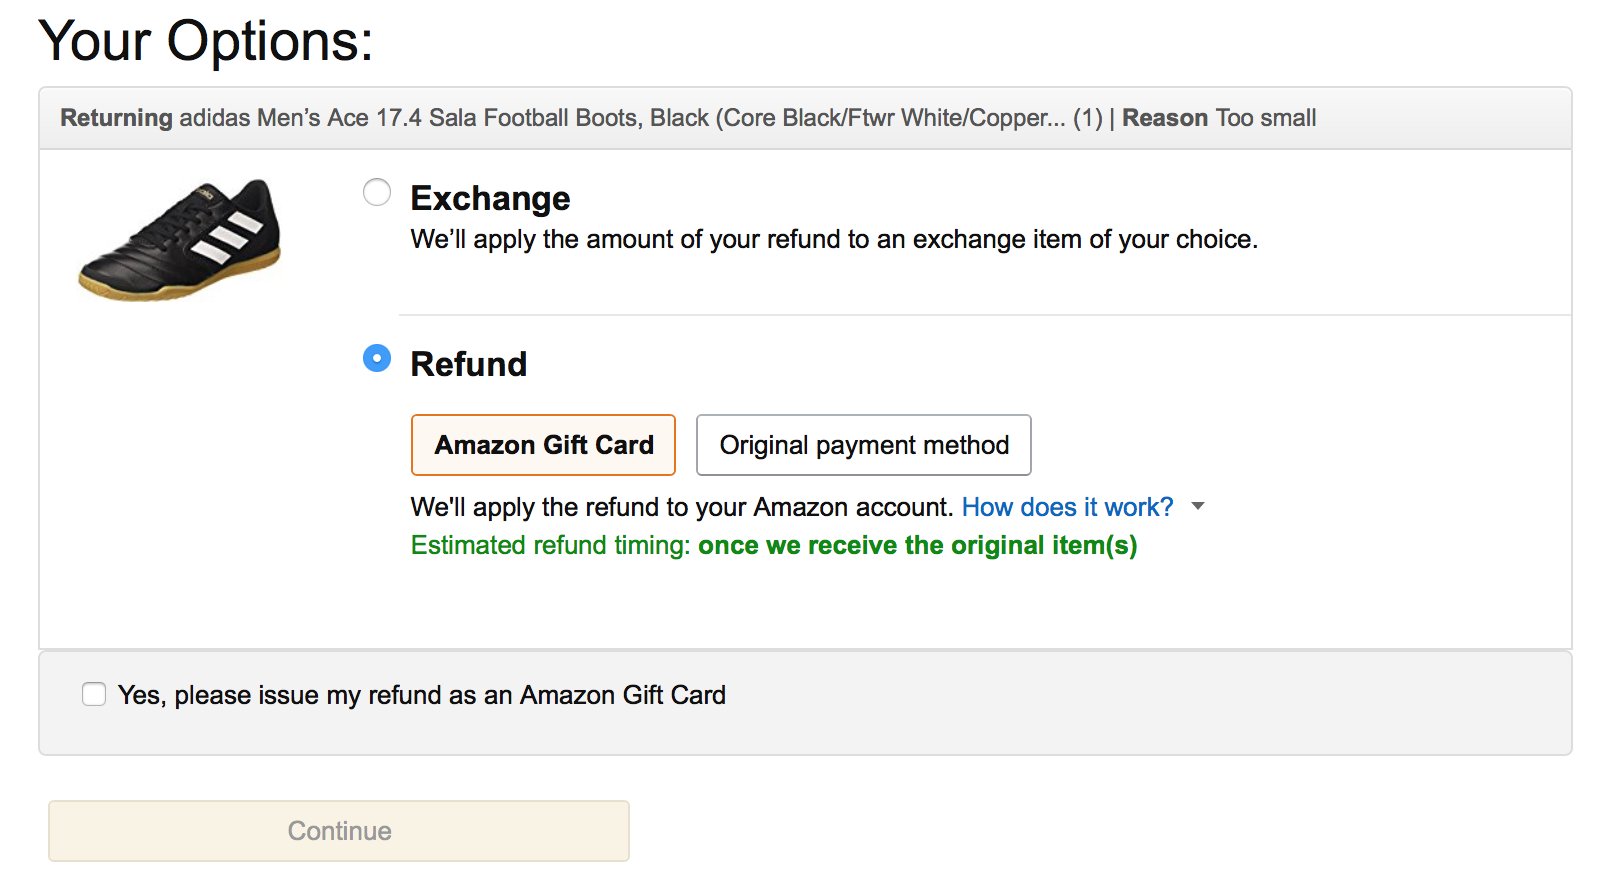Click the "Your Options:" page heading

(x=206, y=41)
